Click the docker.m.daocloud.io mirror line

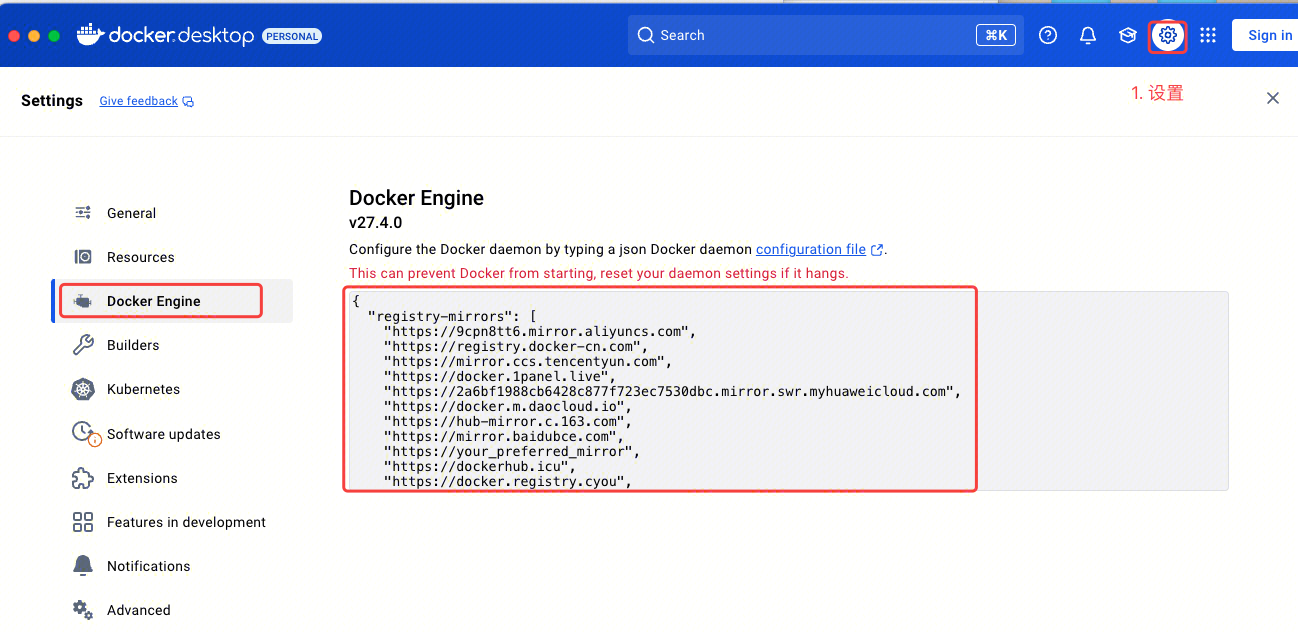pos(508,406)
